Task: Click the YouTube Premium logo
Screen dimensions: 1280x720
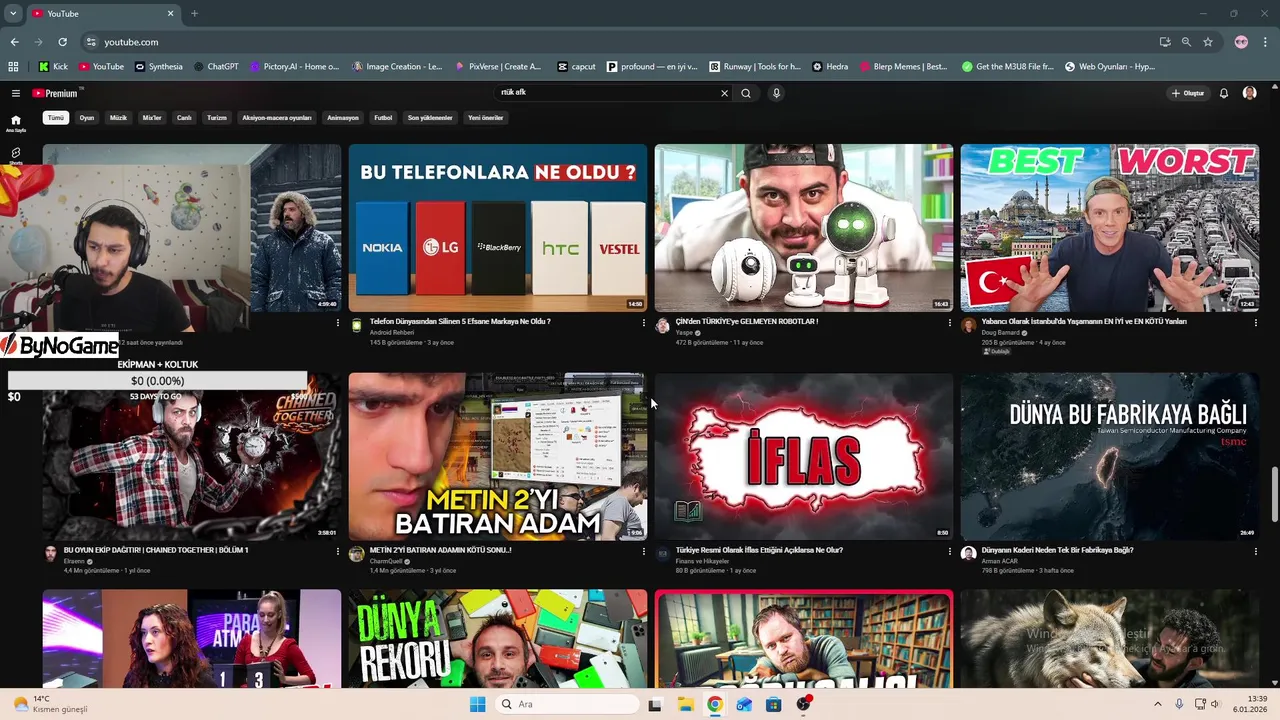Action: pos(55,93)
